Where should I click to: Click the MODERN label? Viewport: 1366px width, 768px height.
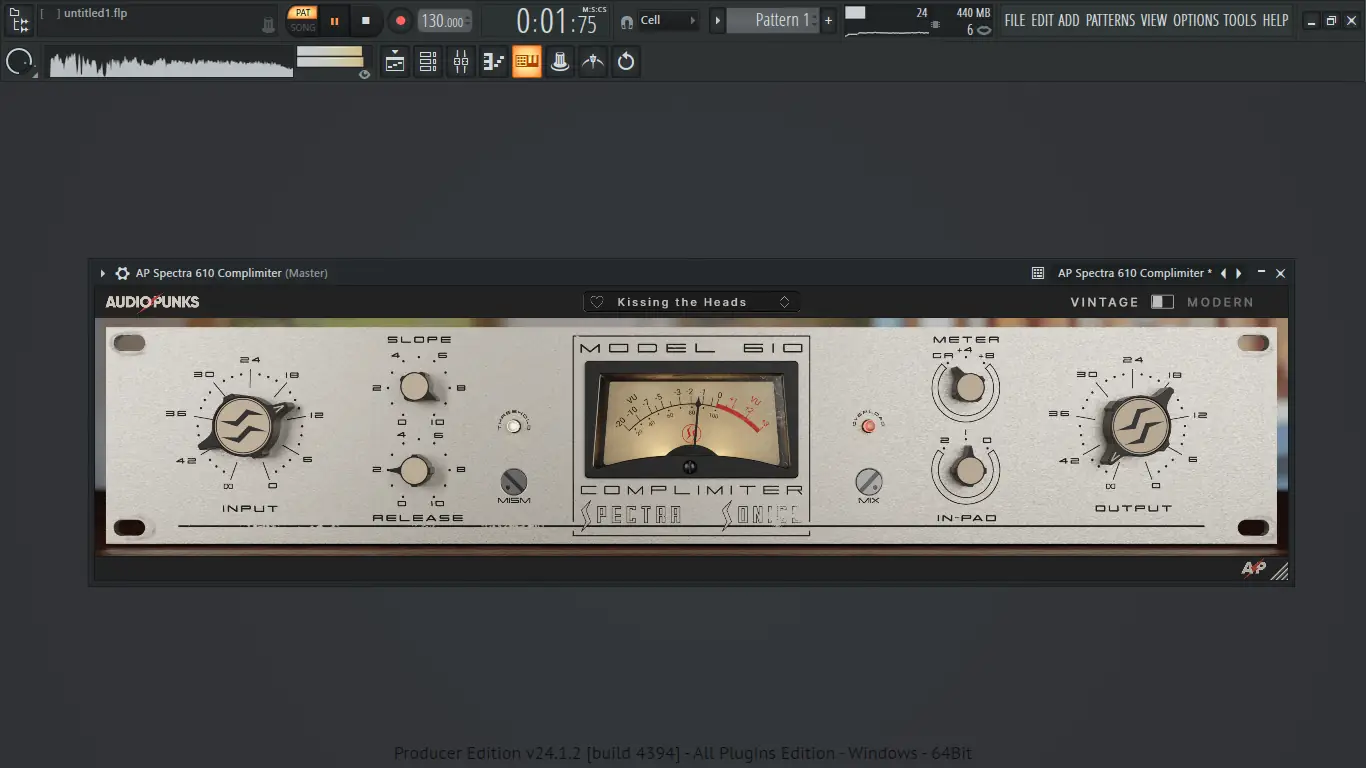1220,302
